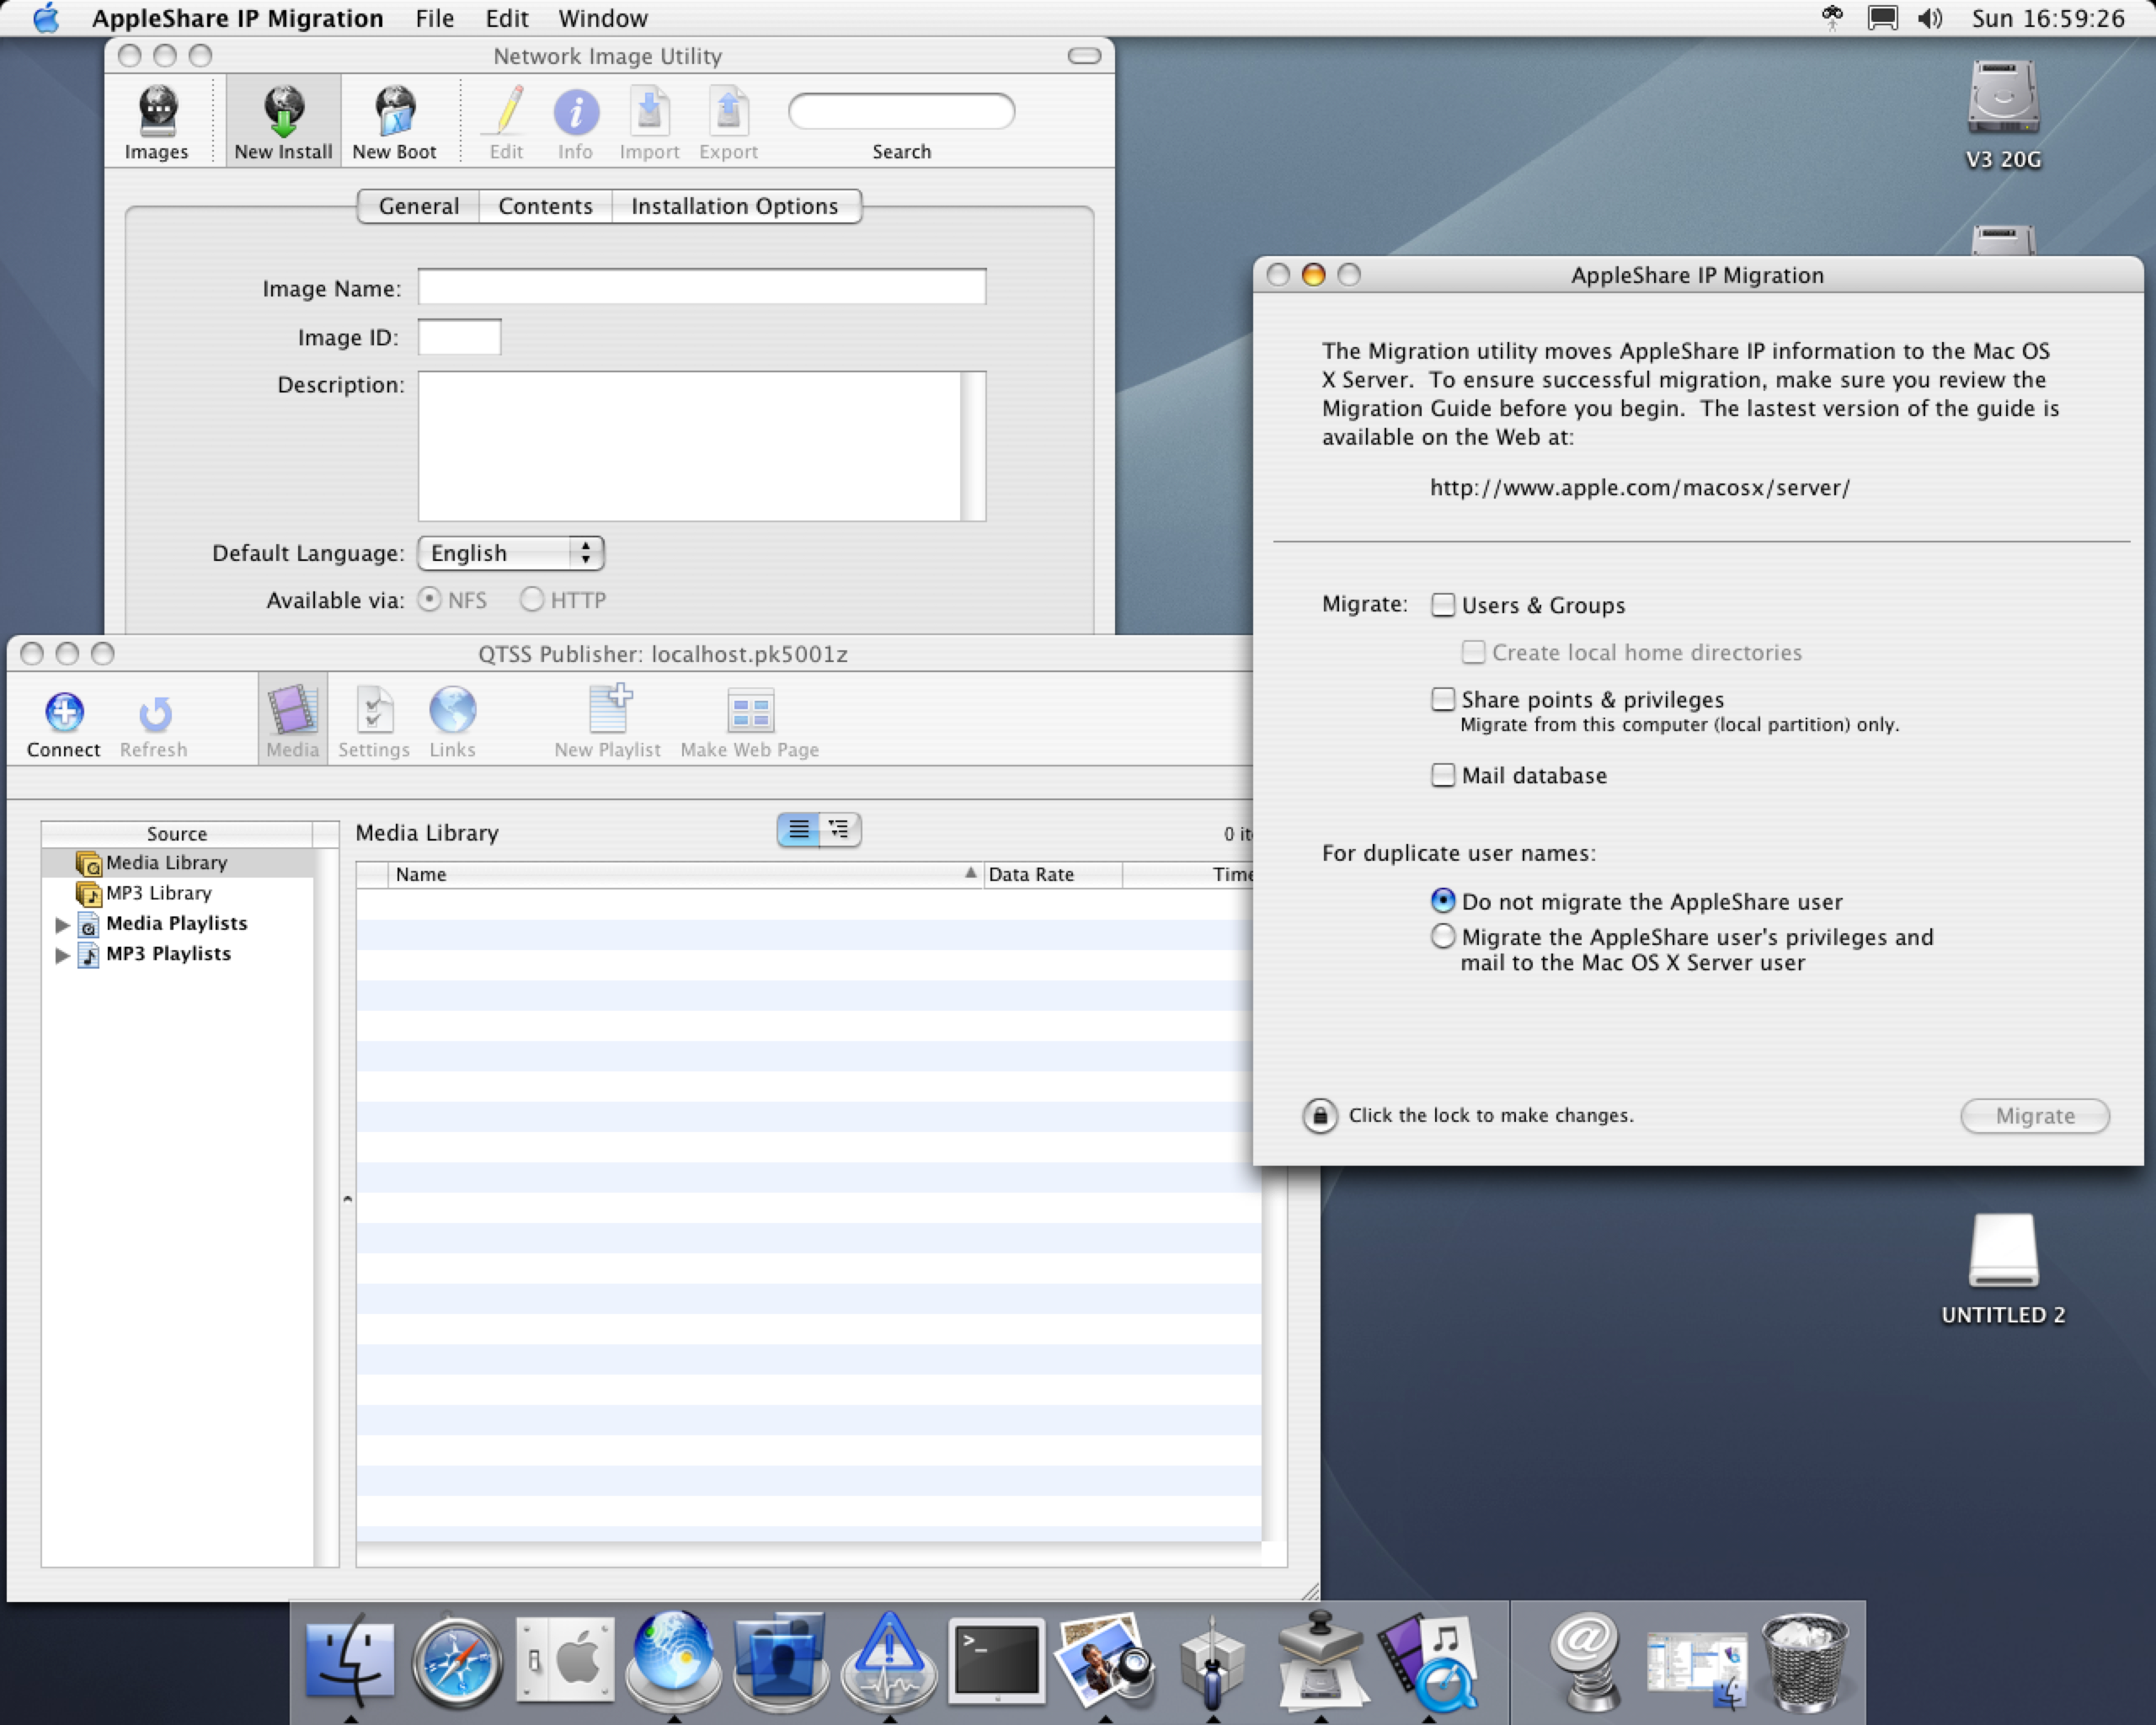This screenshot has width=2156, height=1725.
Task: Click the Make Web Page icon
Action: click(x=750, y=722)
